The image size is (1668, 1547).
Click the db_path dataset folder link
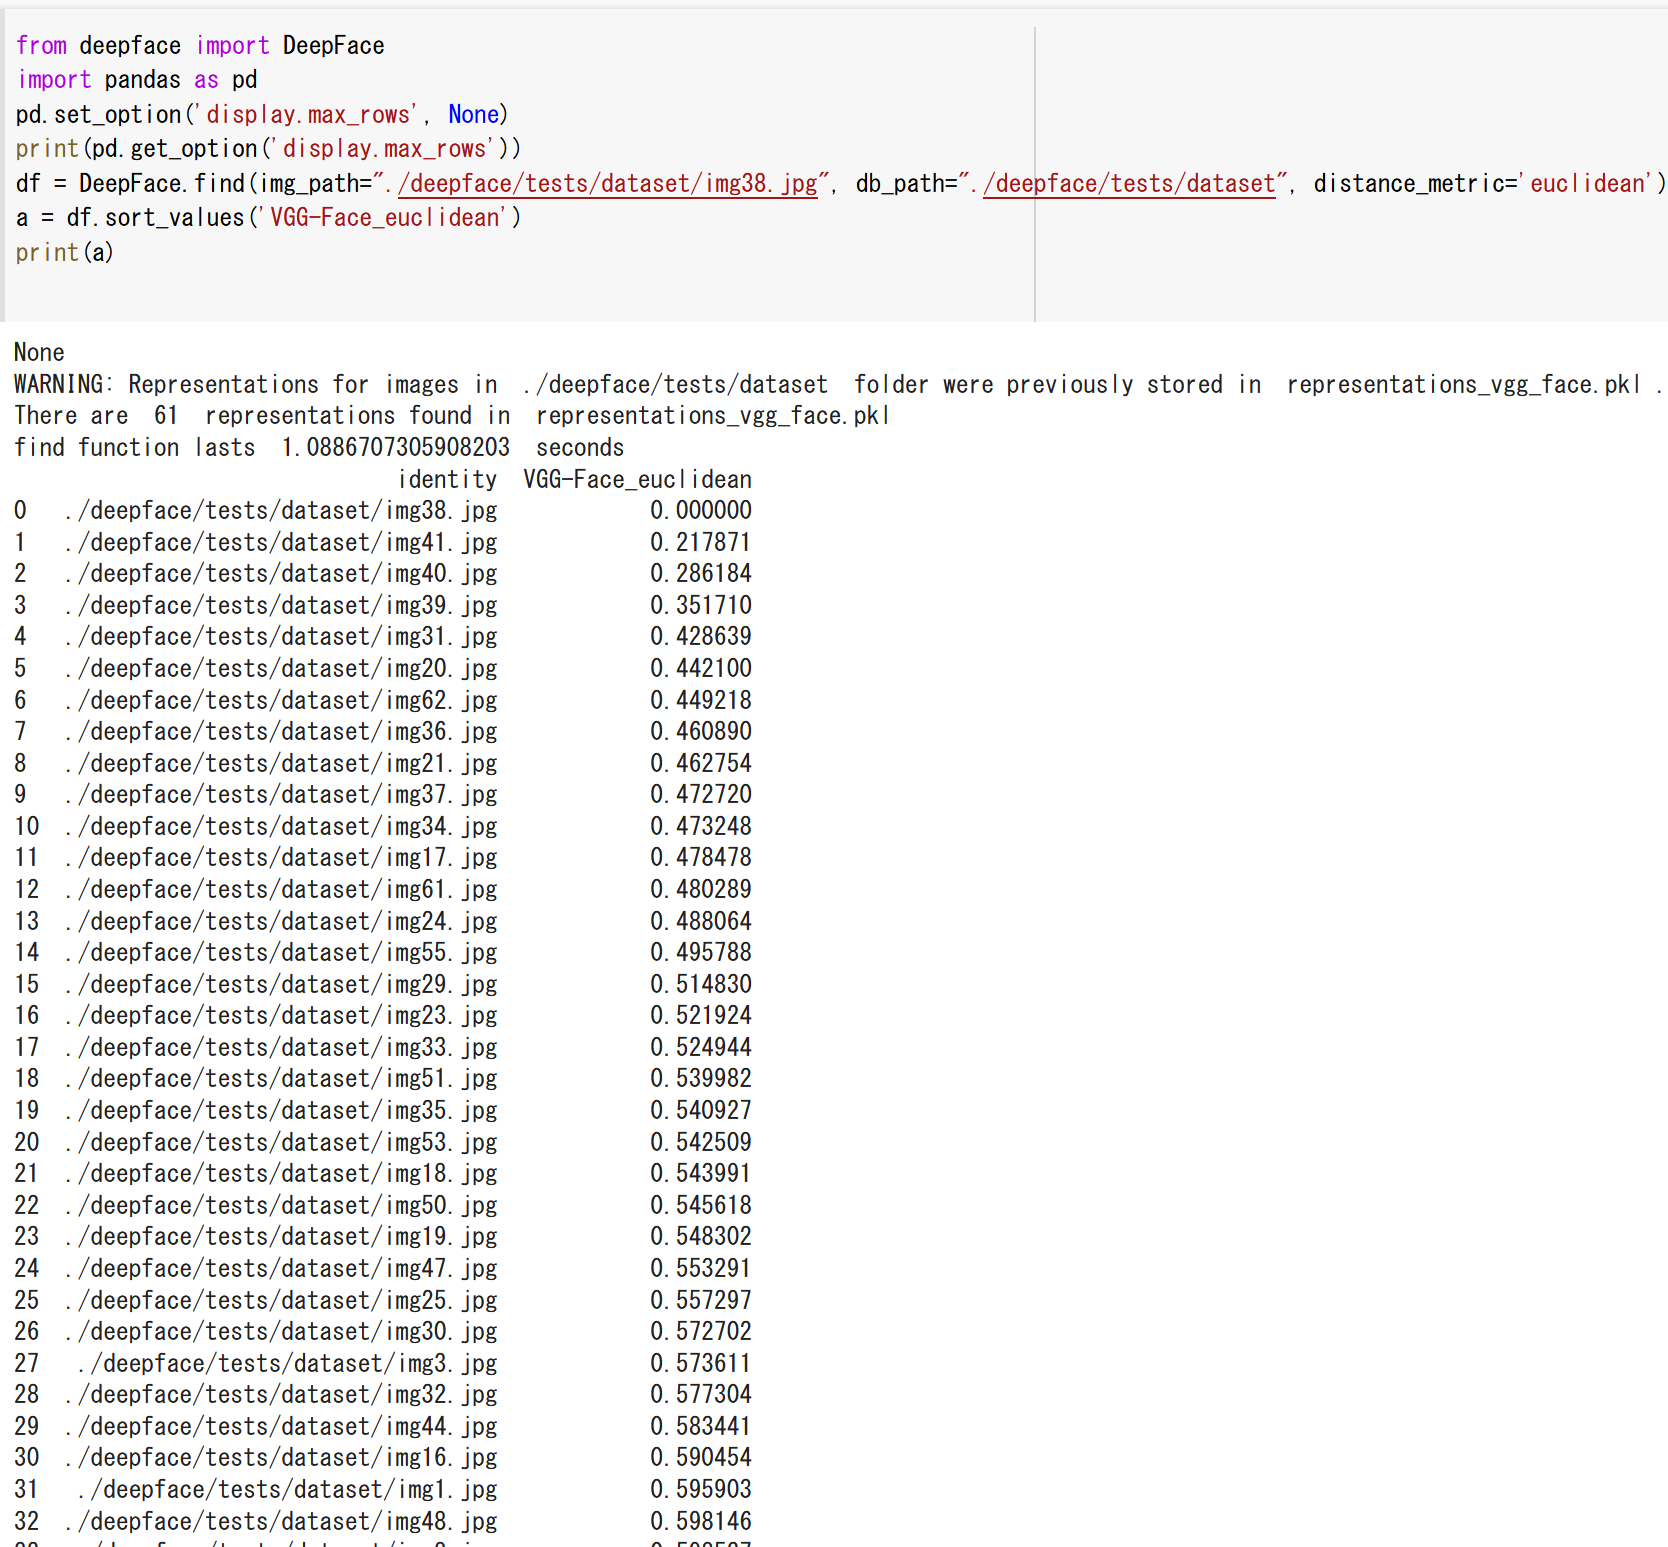coord(1129,184)
